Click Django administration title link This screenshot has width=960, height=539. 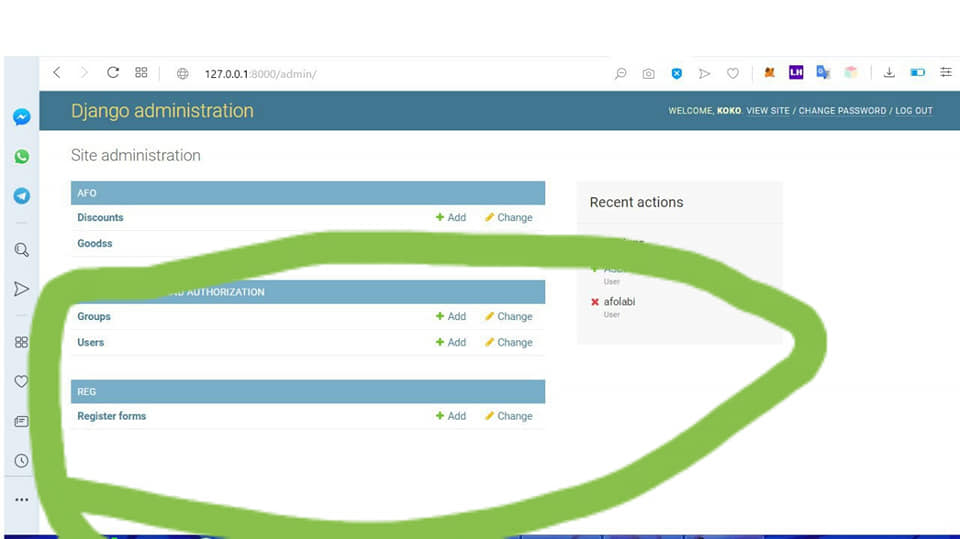tap(162, 111)
